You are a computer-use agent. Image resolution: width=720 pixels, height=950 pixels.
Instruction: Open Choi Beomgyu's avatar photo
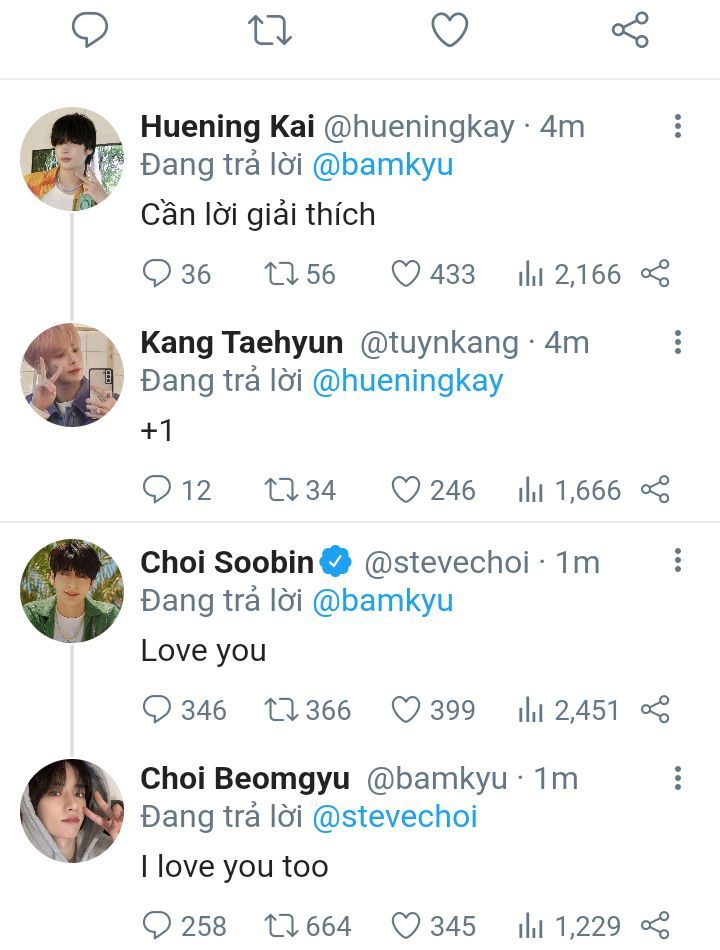click(72, 811)
